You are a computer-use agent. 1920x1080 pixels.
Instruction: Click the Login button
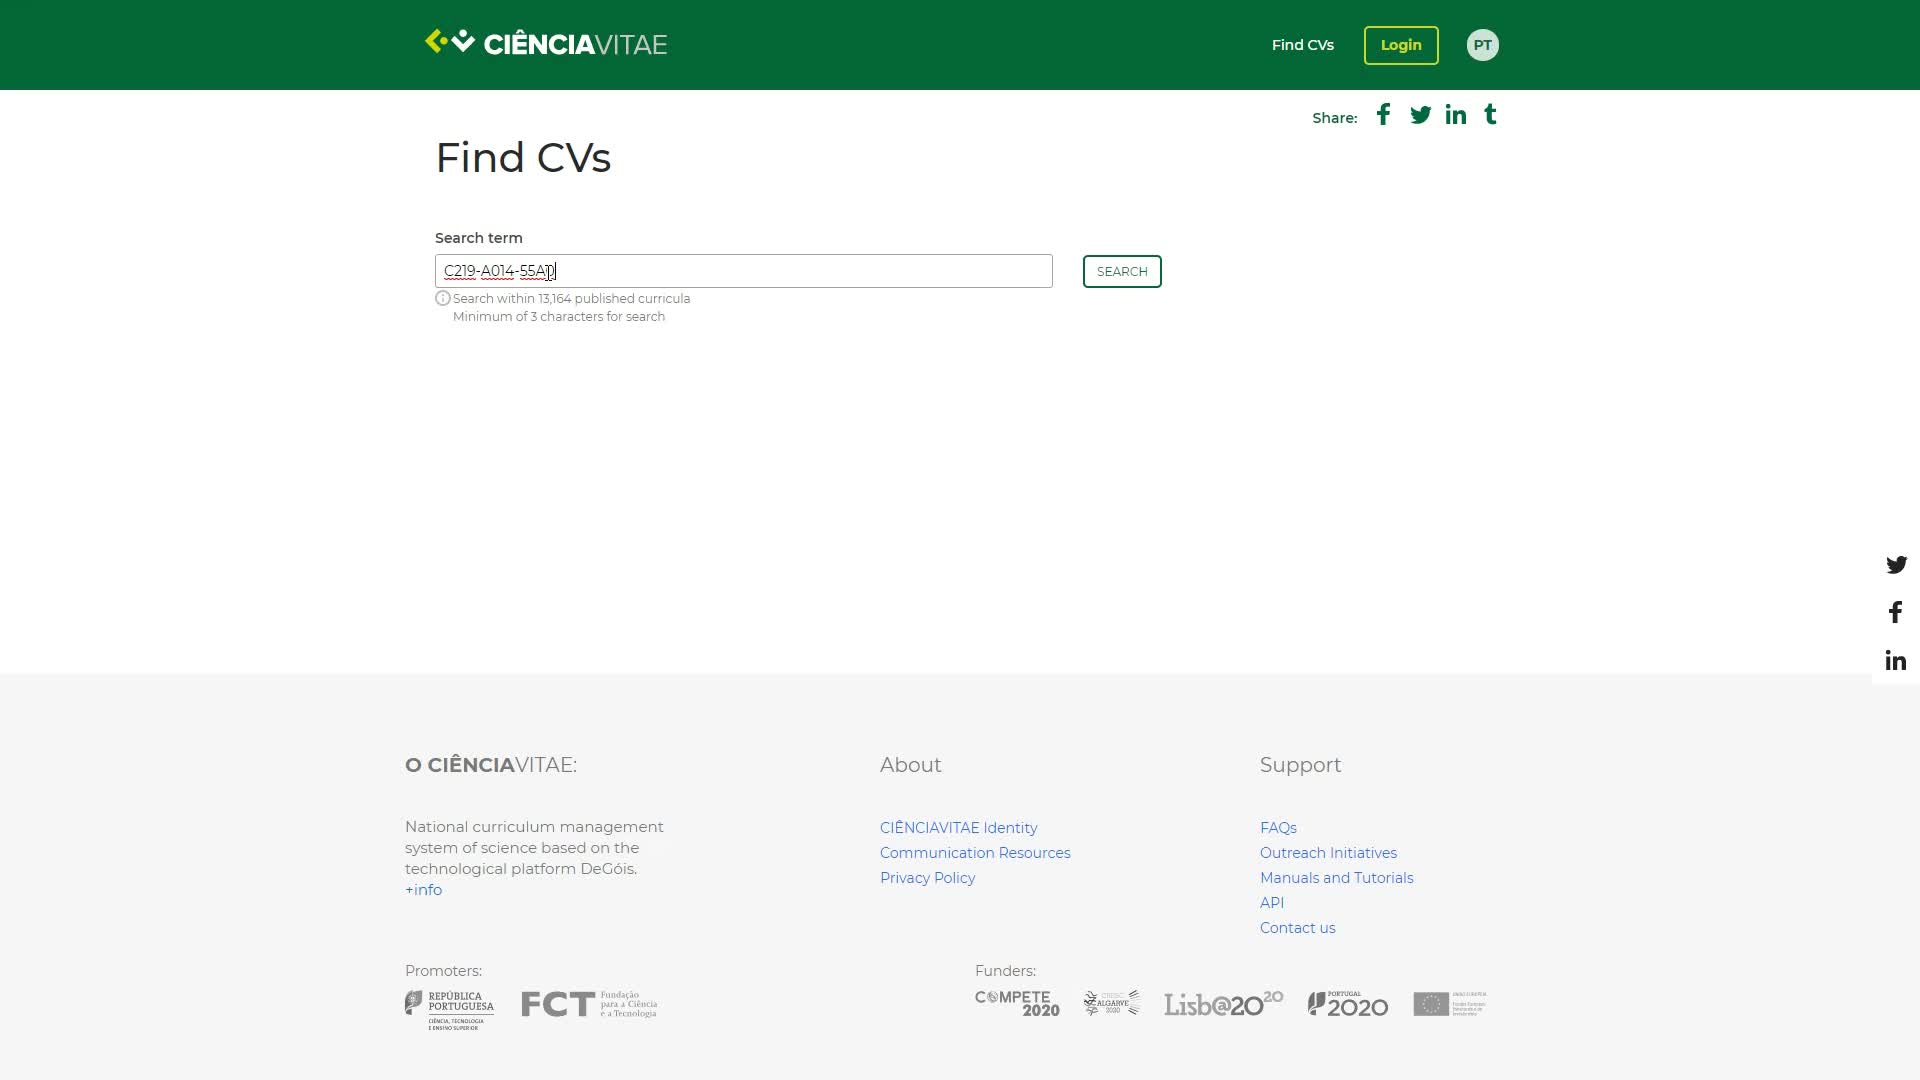click(1401, 45)
